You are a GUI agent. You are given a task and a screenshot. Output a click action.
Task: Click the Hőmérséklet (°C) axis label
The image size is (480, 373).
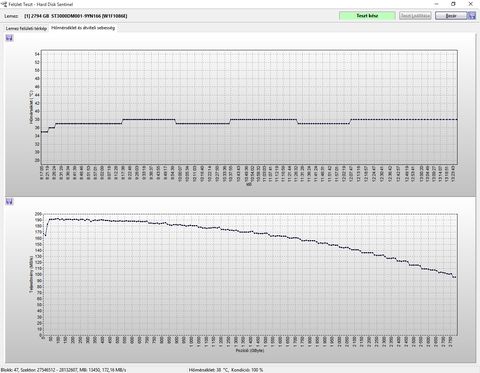(31, 107)
